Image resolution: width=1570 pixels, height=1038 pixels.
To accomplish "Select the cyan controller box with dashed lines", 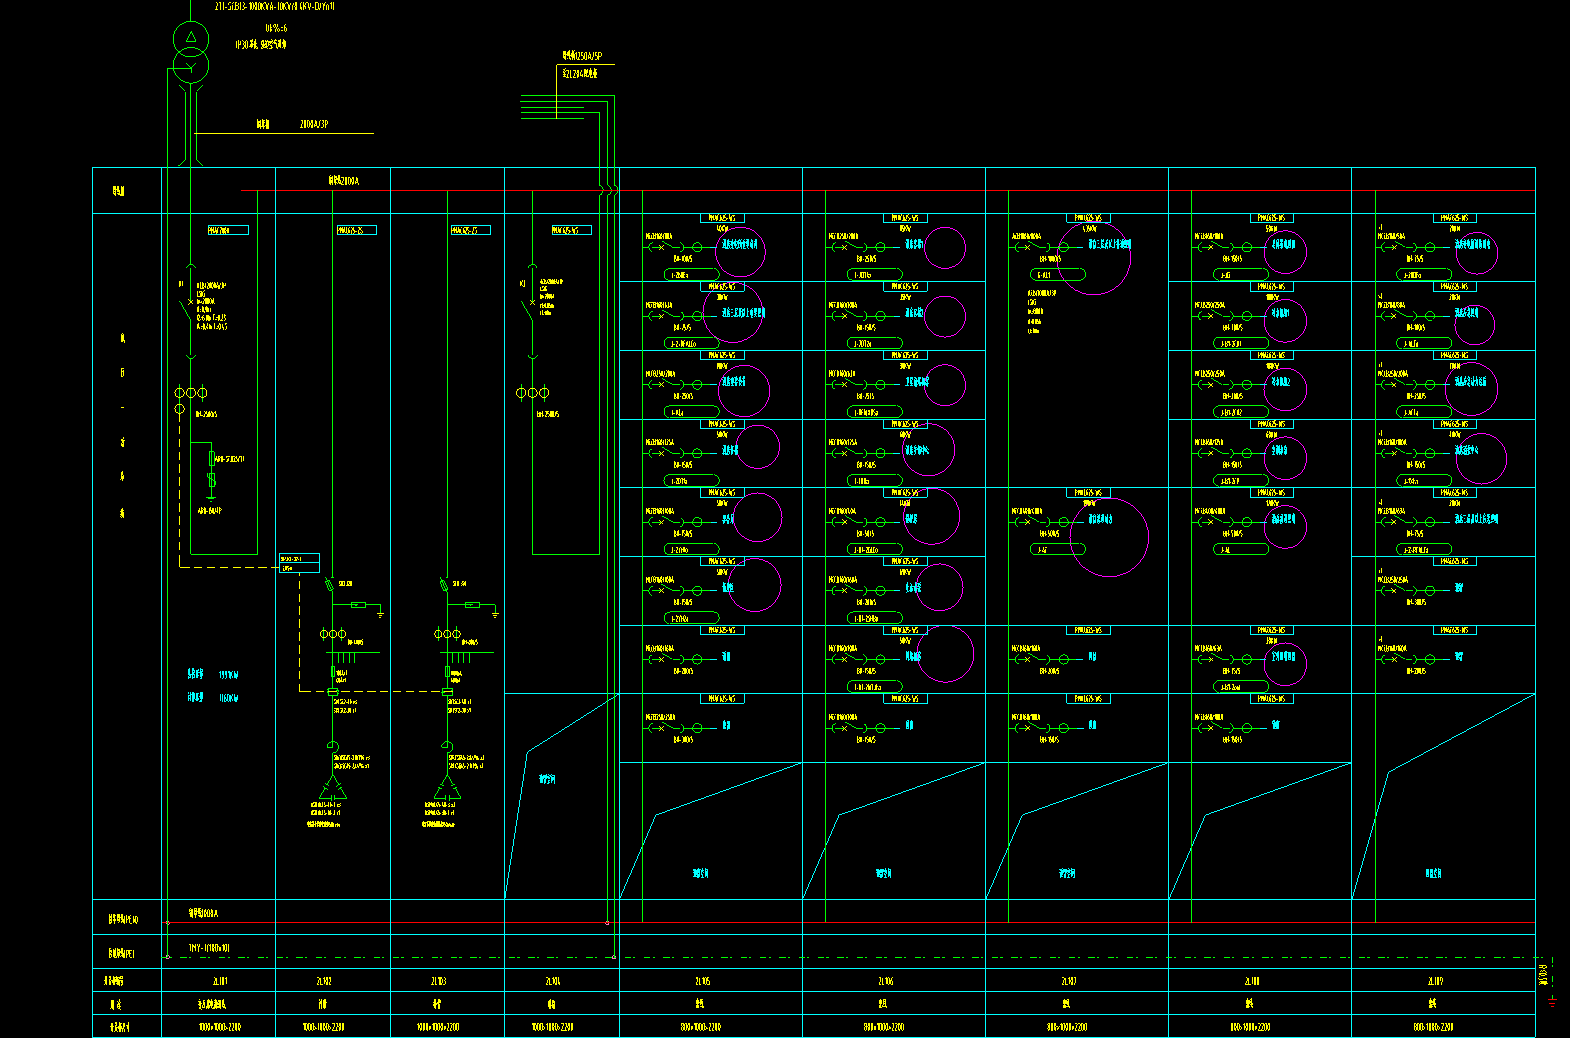I will 299,563.
